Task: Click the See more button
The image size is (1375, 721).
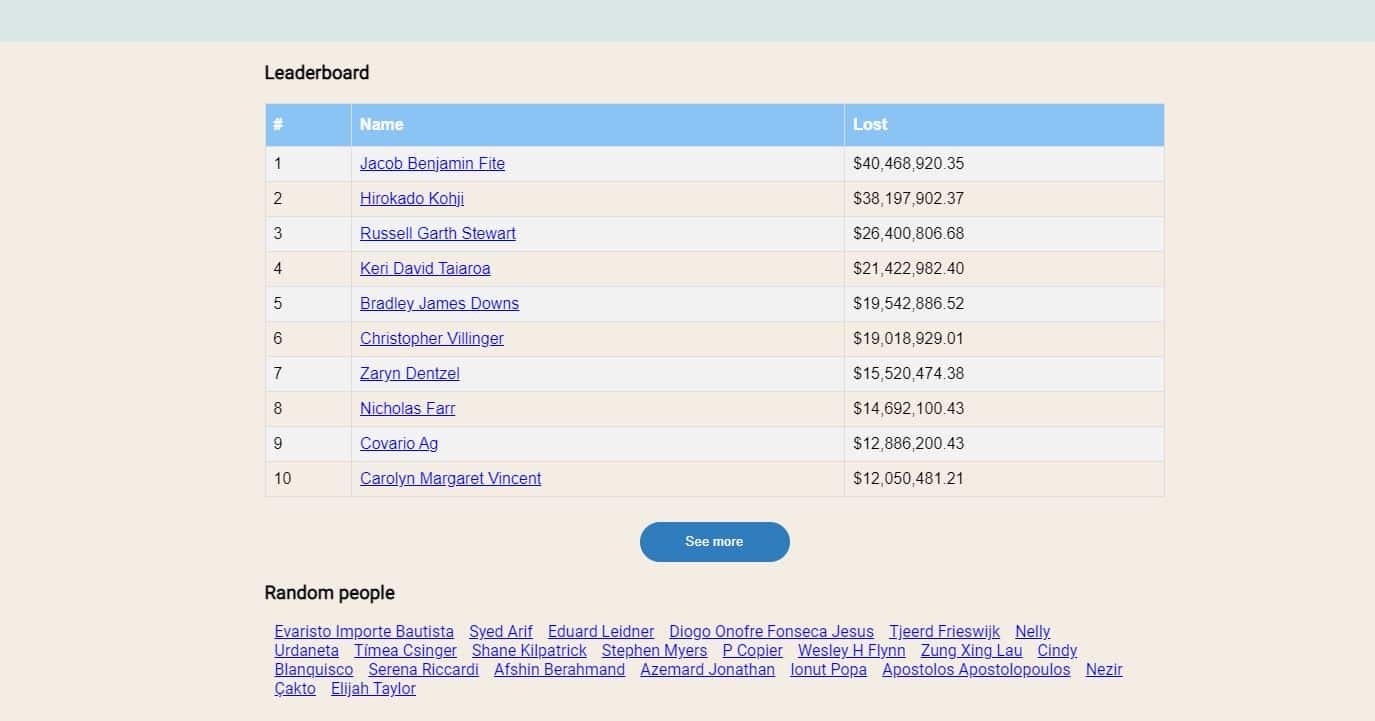Action: (x=714, y=541)
